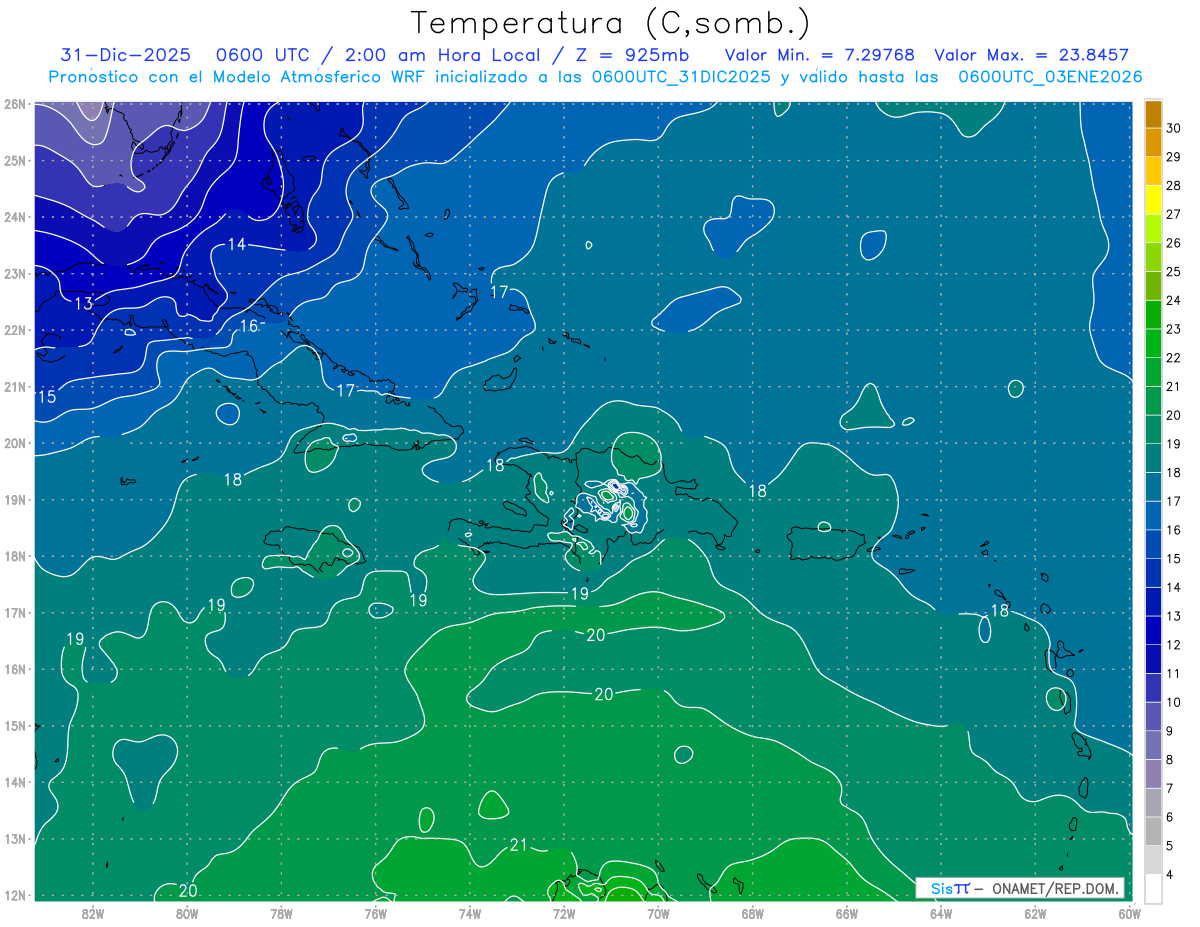1200x927 pixels.
Task: Click the white color bar swatch beside 4
Action: click(1153, 888)
